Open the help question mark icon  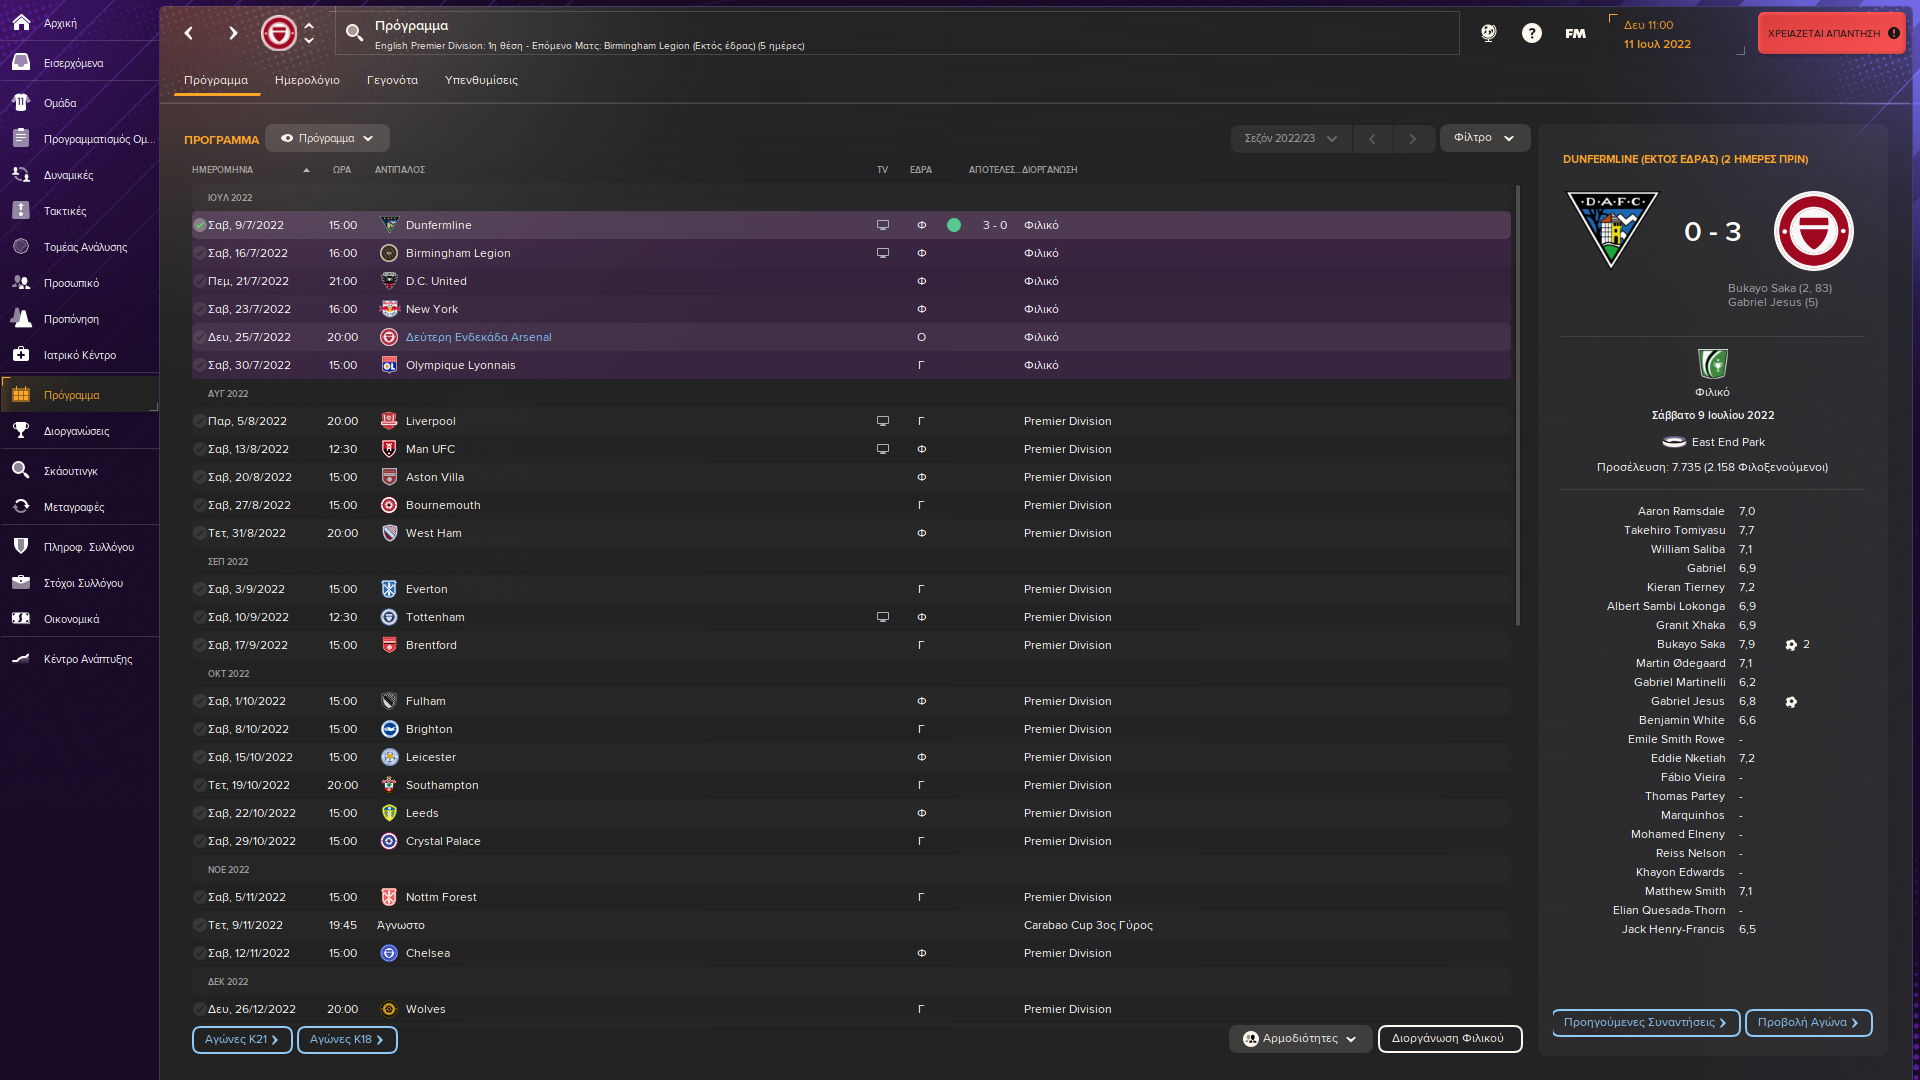tap(1532, 33)
